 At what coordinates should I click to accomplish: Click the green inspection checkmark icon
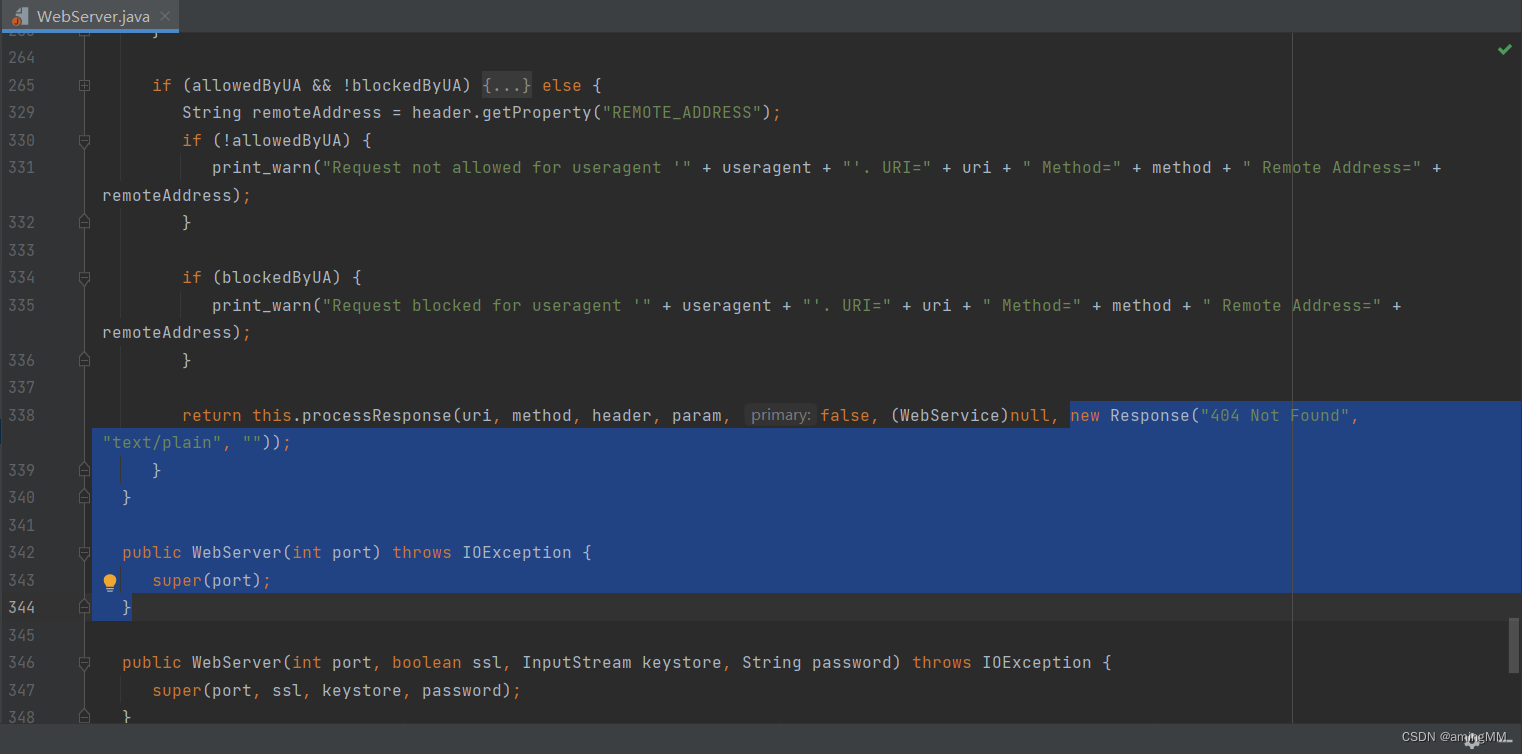tap(1504, 49)
